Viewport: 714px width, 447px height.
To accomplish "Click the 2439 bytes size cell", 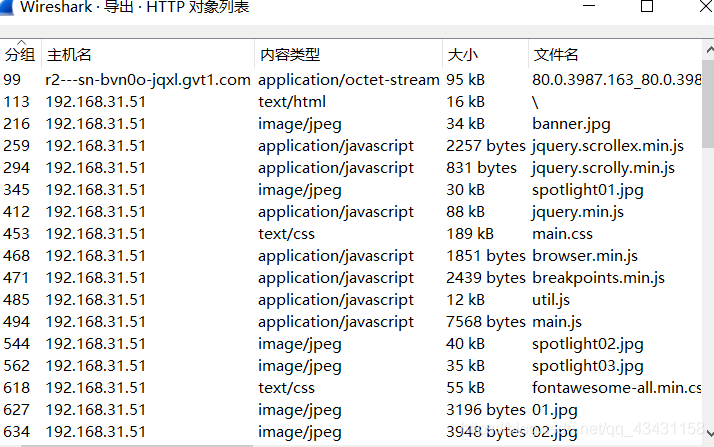I will 485,278.
